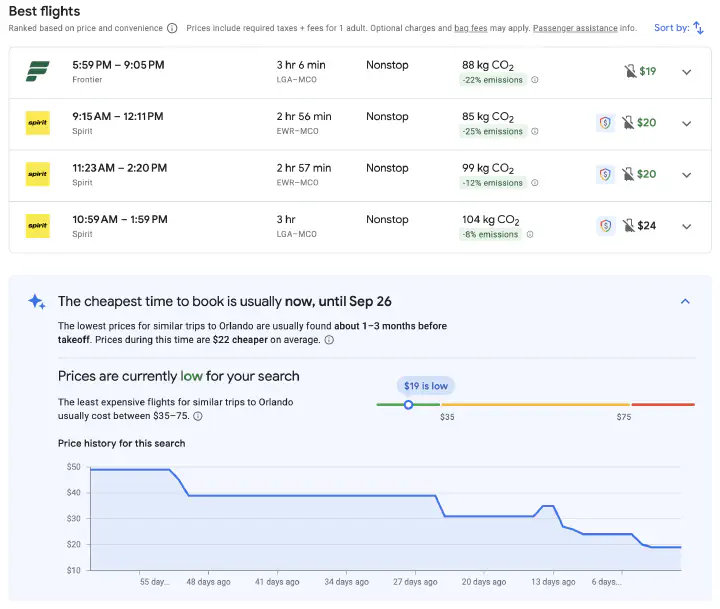Click info icon after $22 cheaper on average

tap(329, 340)
